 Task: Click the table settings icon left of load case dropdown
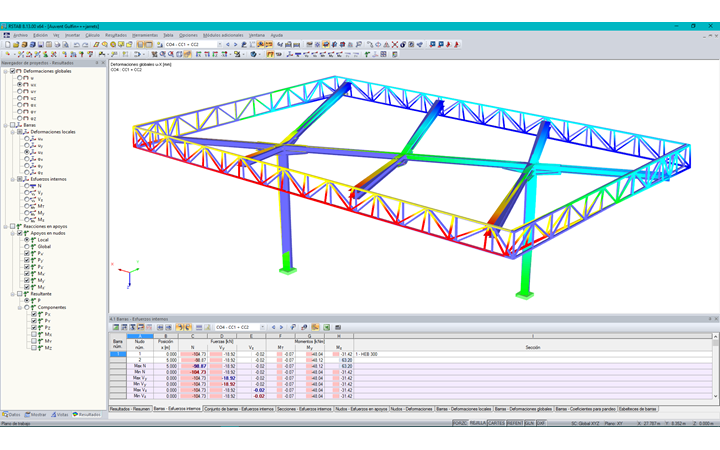point(208,327)
